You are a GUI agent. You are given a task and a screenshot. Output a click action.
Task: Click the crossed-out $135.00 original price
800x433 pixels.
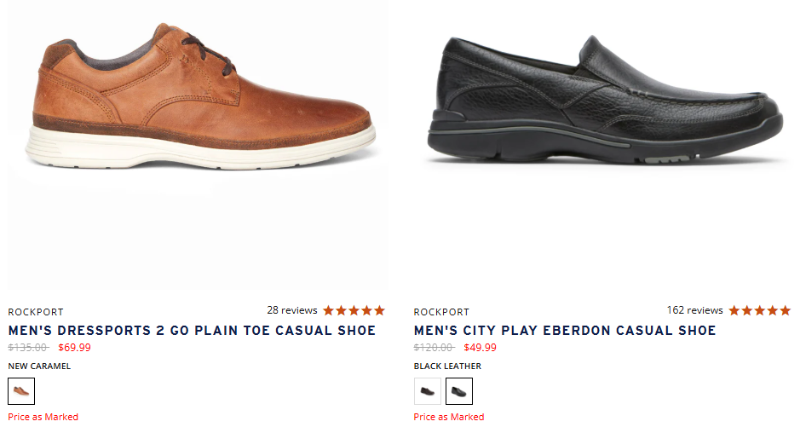28,348
